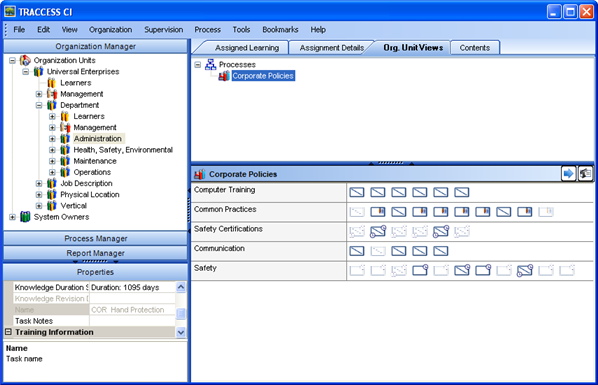The width and height of the screenshot is (598, 385).
Task: Click the Universal Enterprises books icon
Action: [x=39, y=71]
